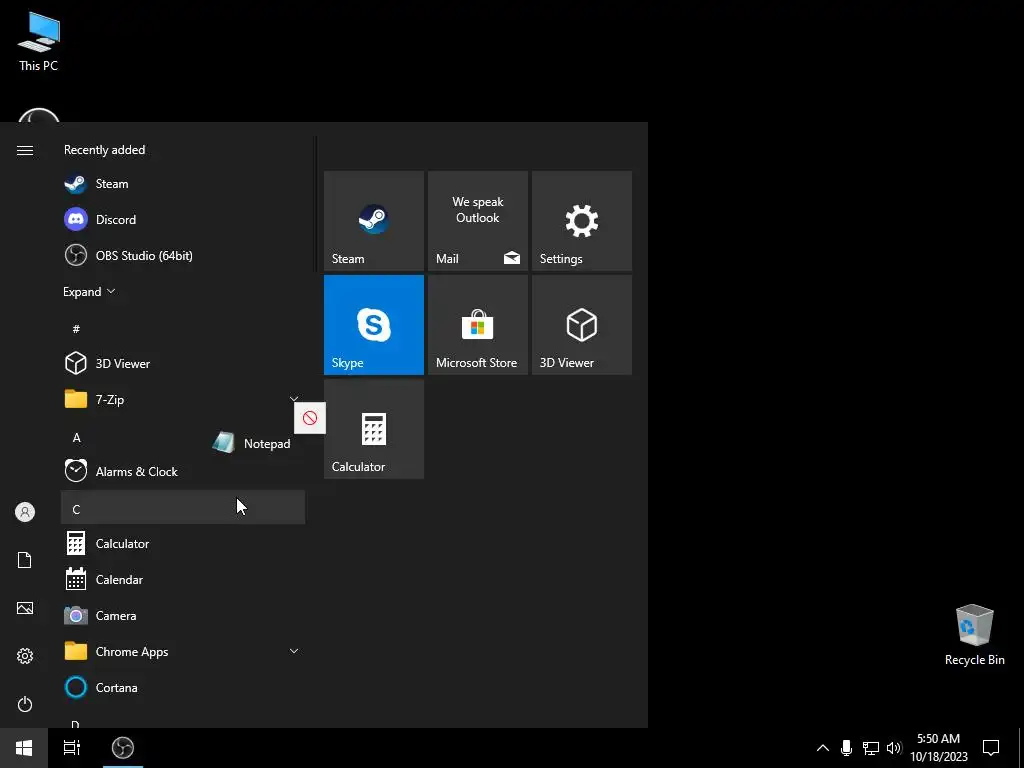
Task: Open Cortana from the app list
Action: tap(183, 687)
